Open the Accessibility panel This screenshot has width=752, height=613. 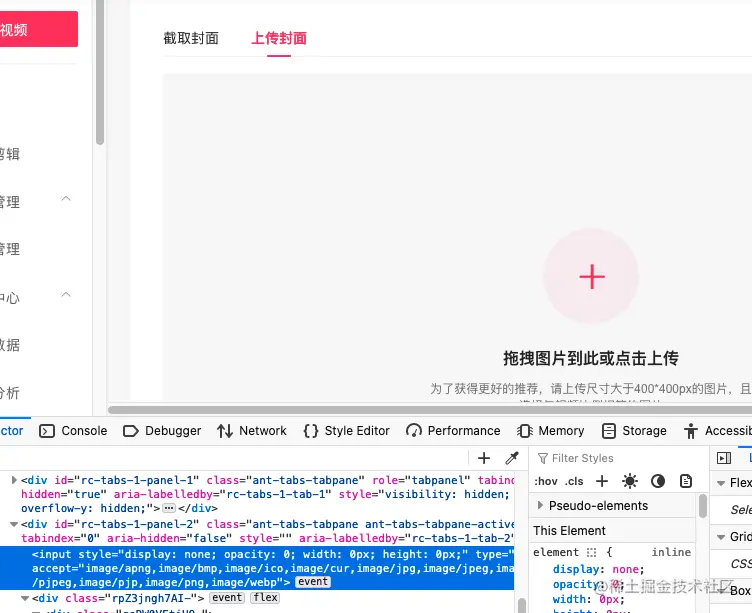717,431
